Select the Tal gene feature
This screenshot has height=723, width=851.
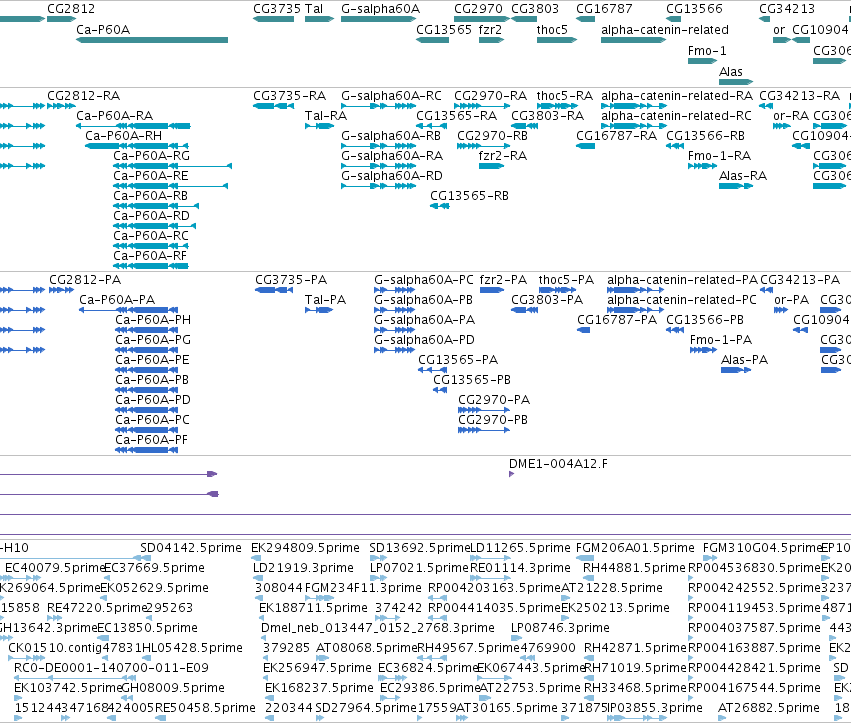(x=319, y=19)
